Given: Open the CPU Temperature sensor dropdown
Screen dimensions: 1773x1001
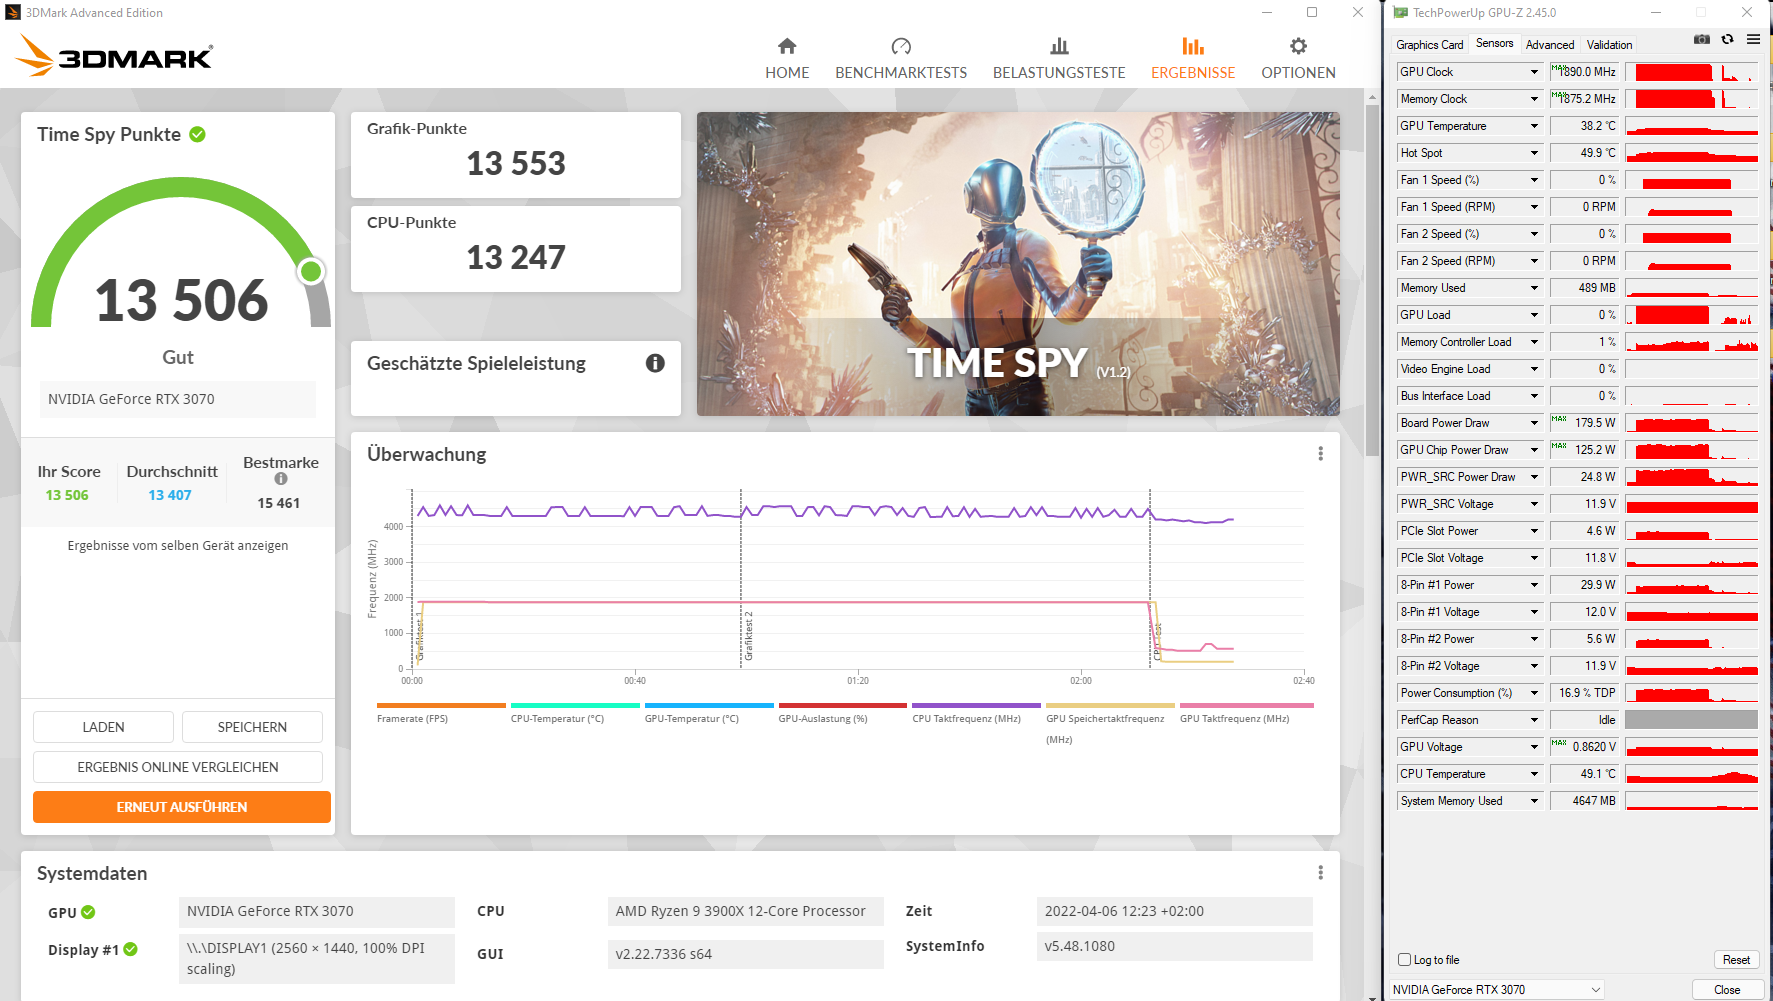Looking at the screenshot, I should pos(1534,774).
